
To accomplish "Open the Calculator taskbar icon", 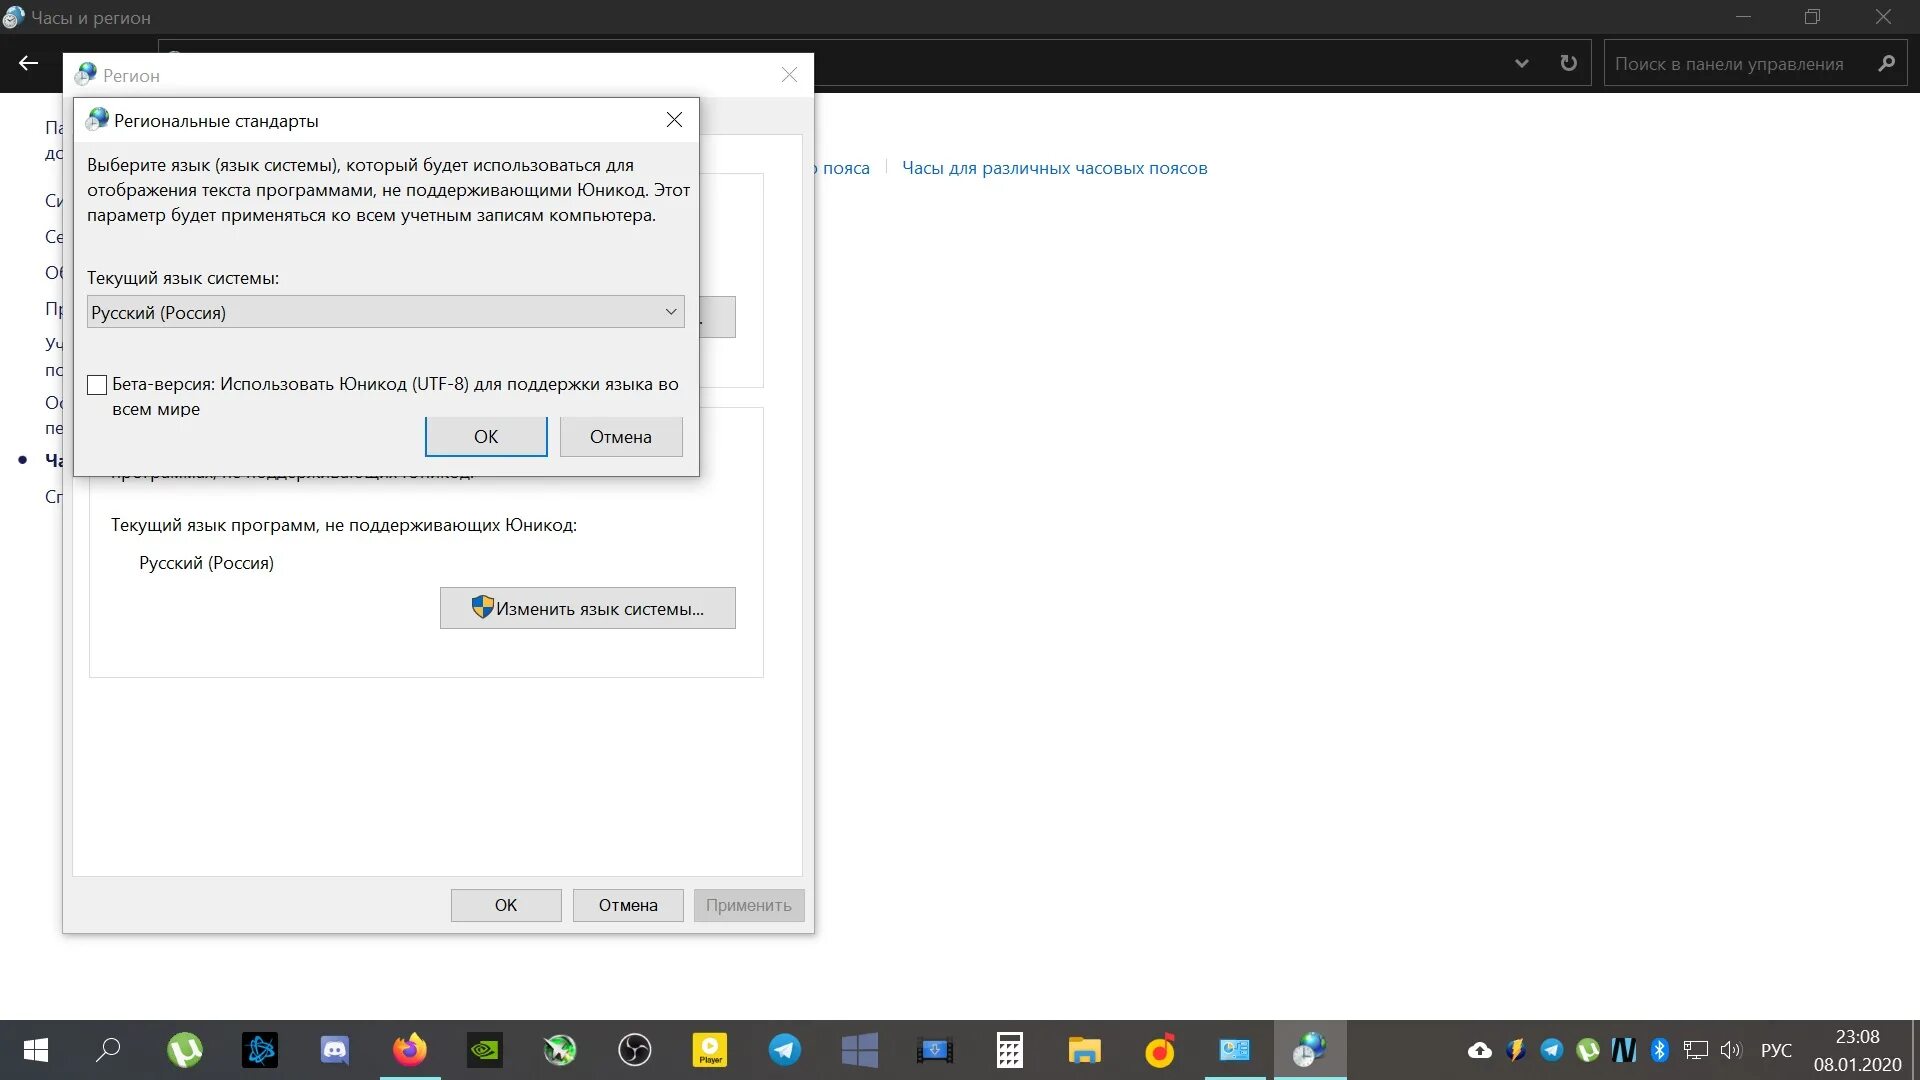I will click(x=1009, y=1050).
